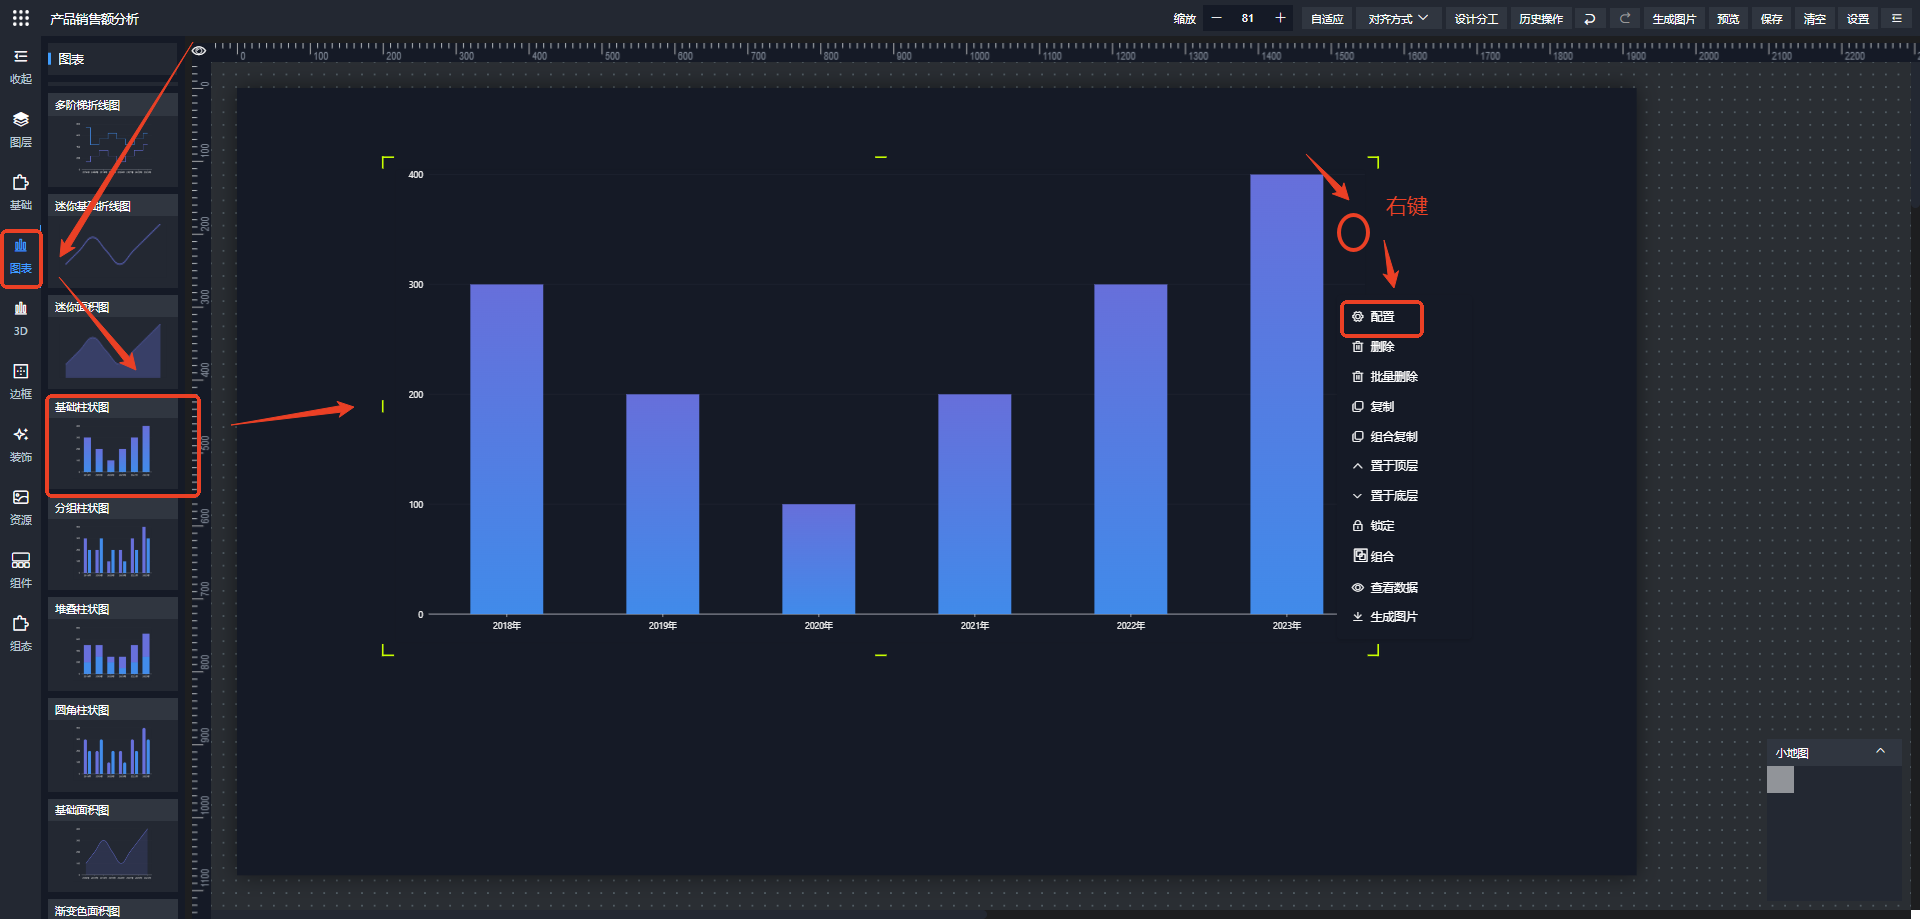Click the 产品销售额分析 project title
This screenshot has height=919, width=1920.
click(94, 19)
